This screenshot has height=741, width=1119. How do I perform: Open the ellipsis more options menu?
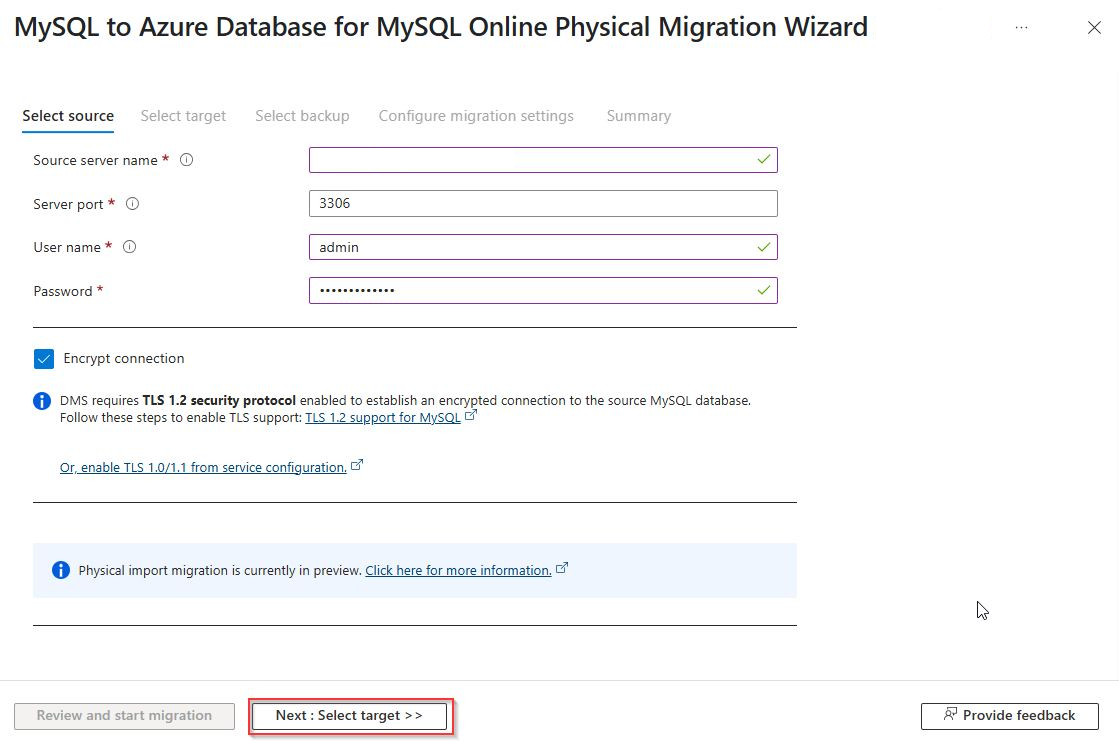(x=1021, y=27)
